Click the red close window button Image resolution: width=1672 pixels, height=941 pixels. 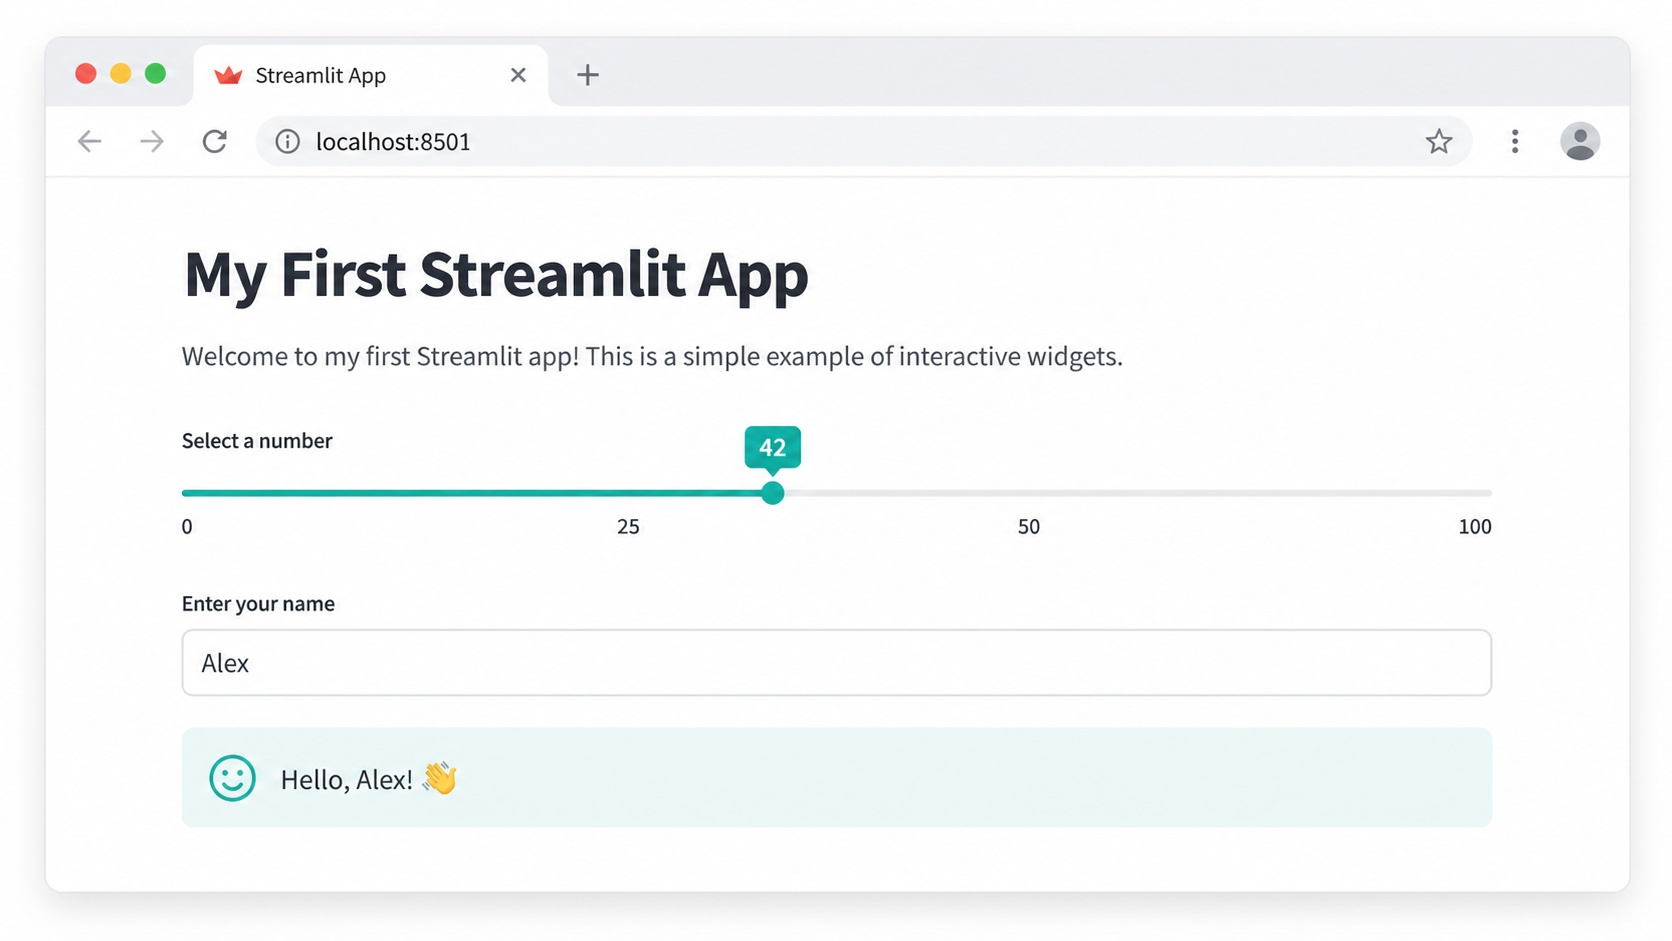click(x=86, y=74)
